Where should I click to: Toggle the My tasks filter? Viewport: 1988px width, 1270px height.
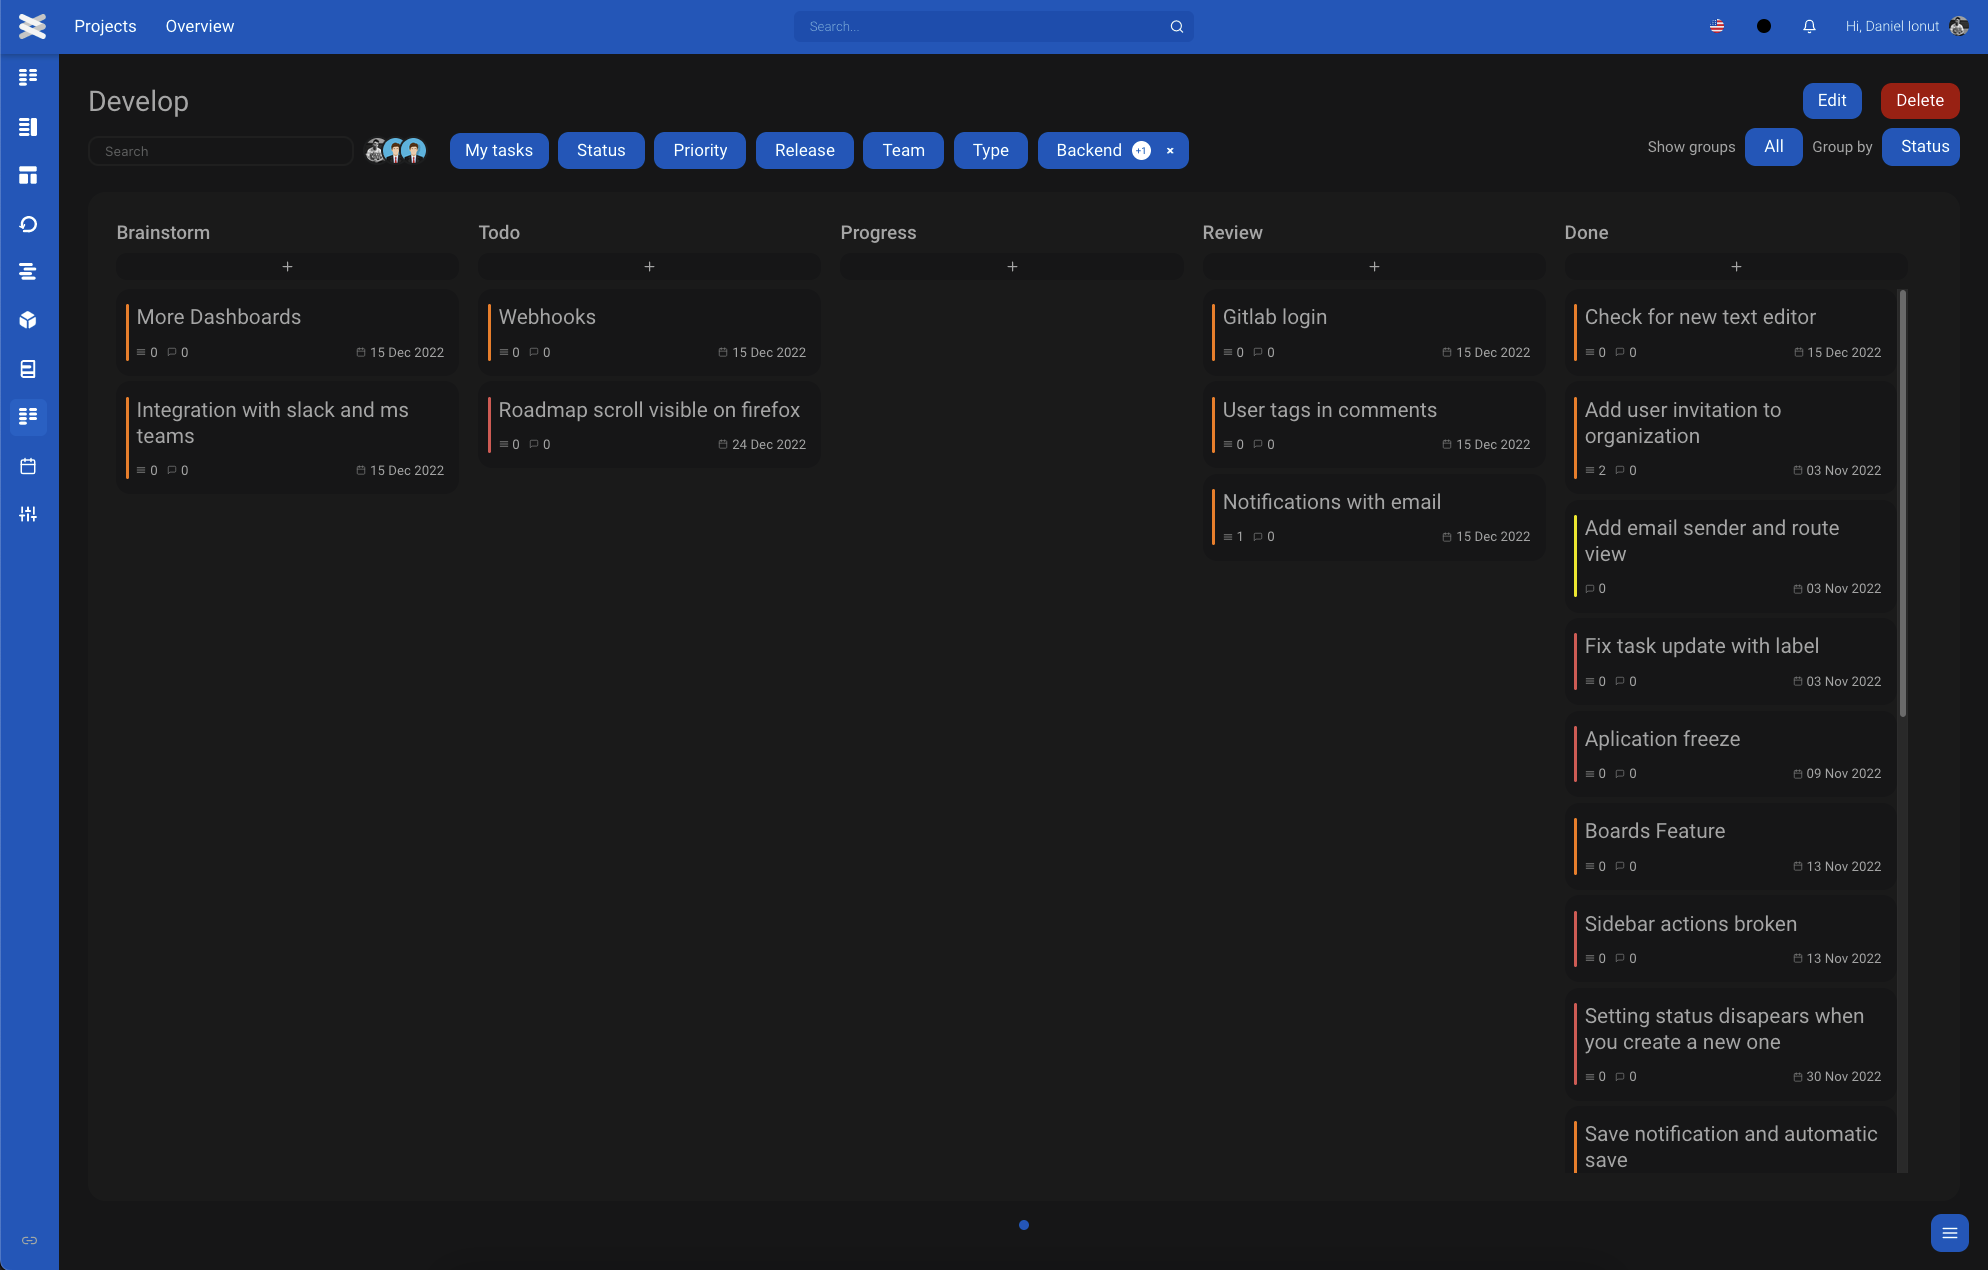point(499,150)
